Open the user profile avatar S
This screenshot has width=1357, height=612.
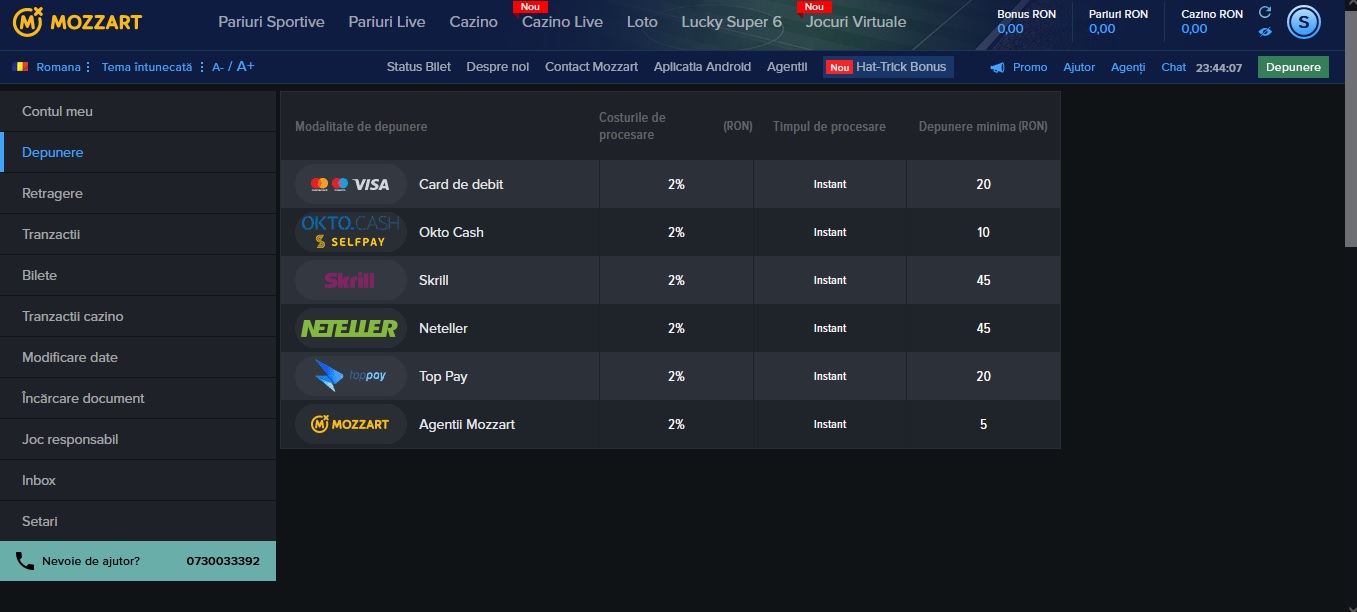1303,21
